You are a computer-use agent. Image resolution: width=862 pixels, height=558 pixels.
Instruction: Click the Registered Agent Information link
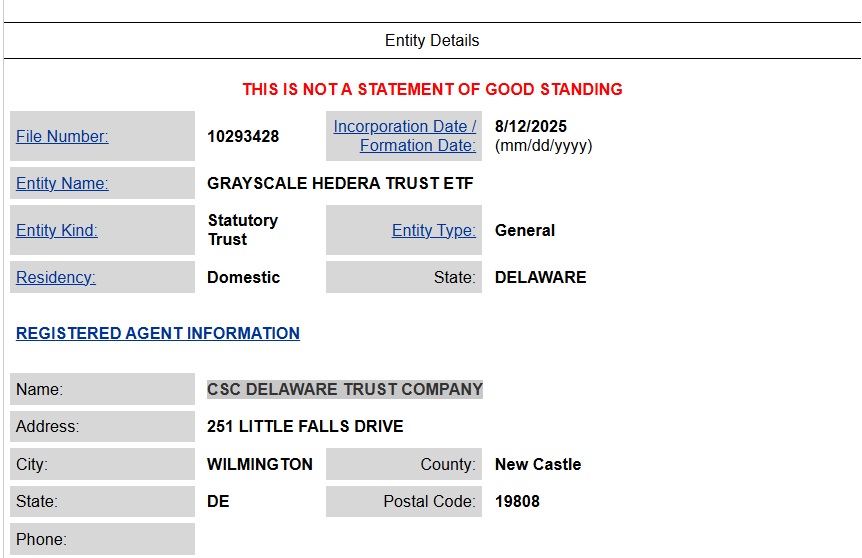click(x=158, y=333)
